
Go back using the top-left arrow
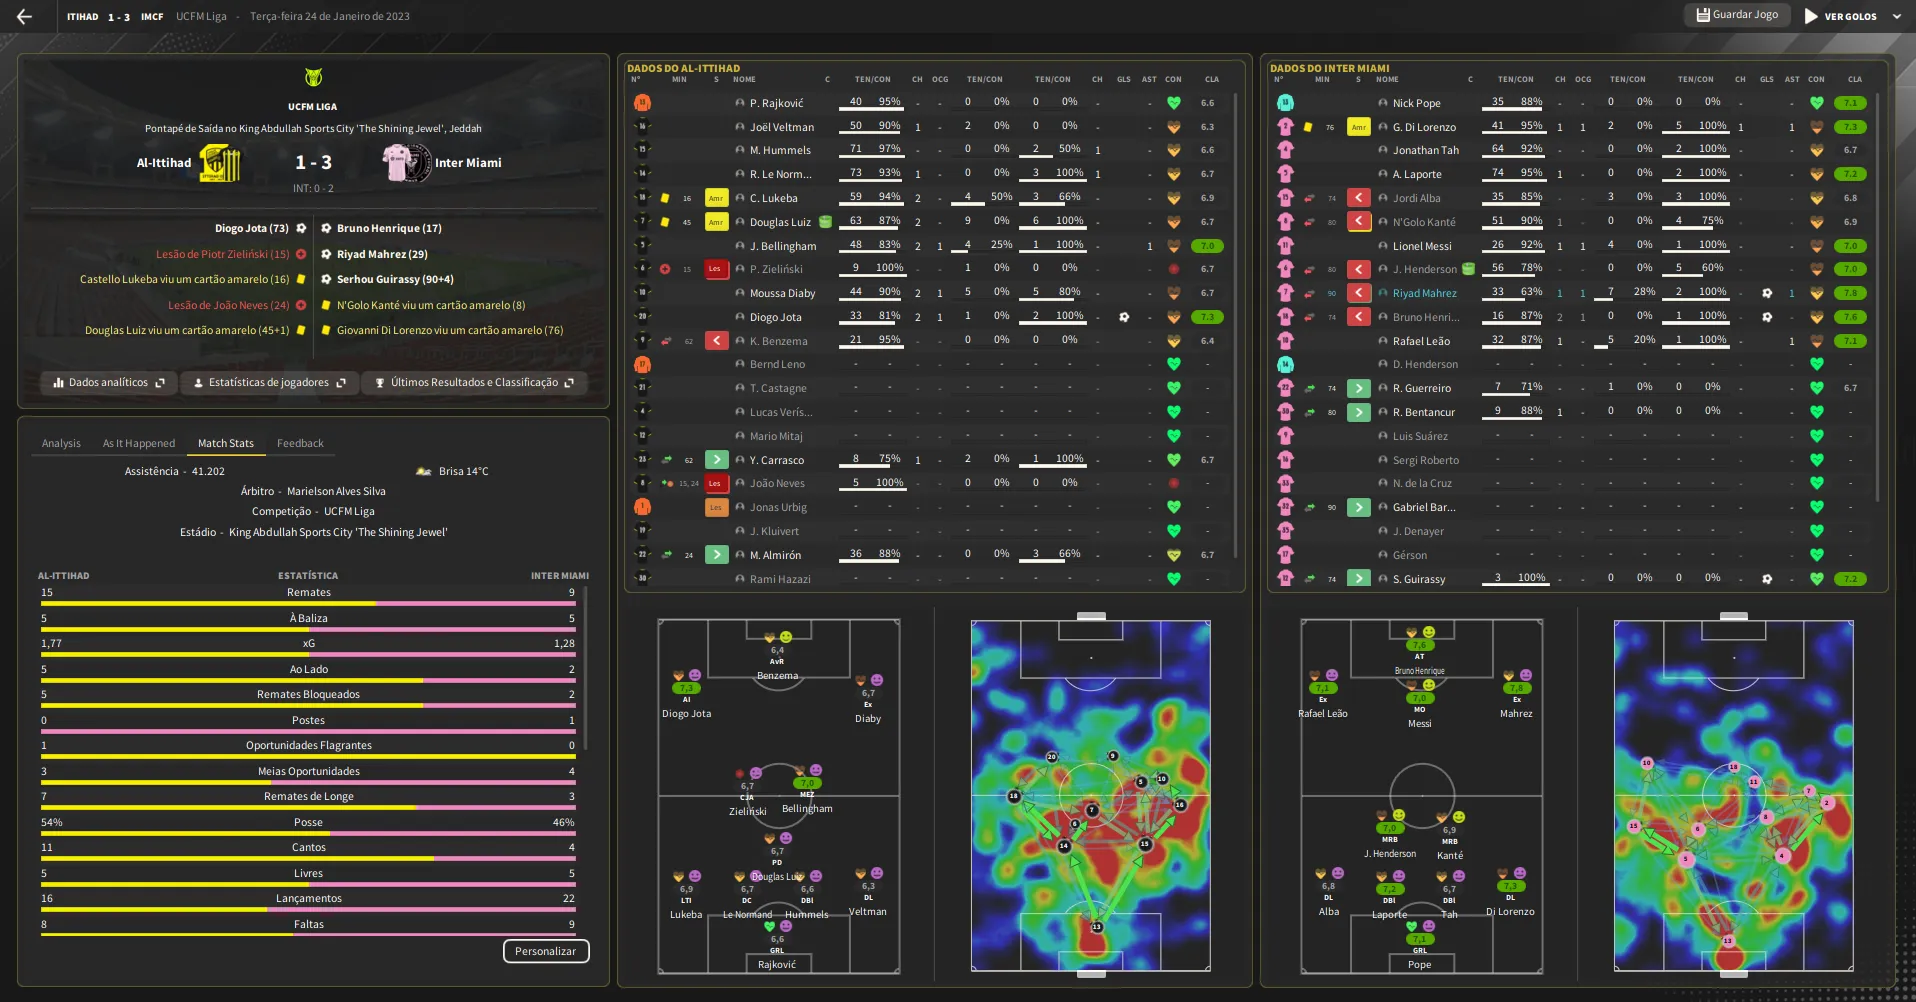[x=24, y=16]
